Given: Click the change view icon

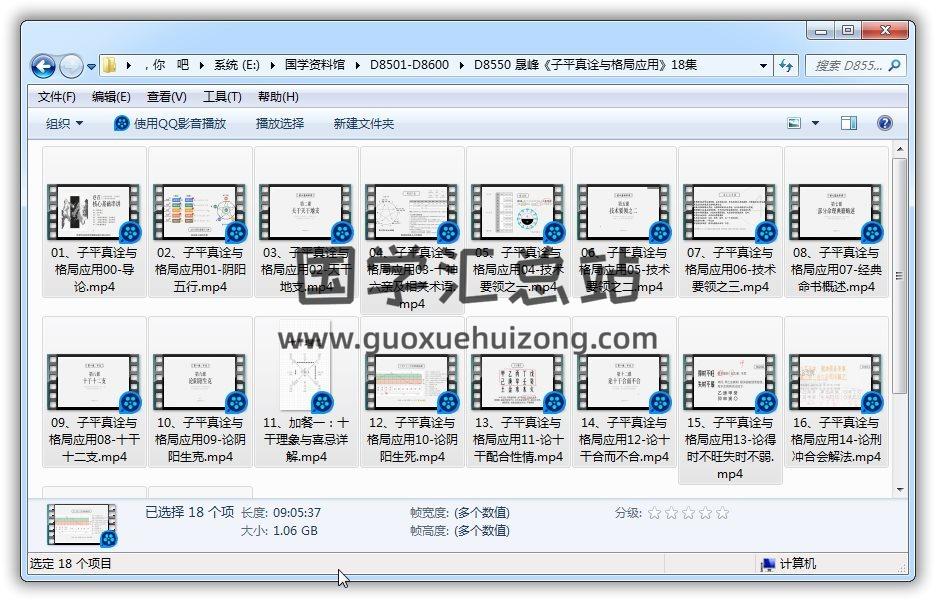Looking at the screenshot, I should [794, 123].
